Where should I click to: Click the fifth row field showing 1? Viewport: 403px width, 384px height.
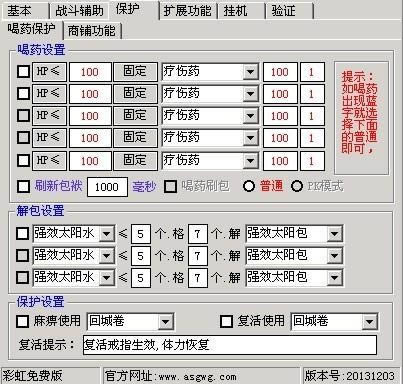tap(312, 160)
